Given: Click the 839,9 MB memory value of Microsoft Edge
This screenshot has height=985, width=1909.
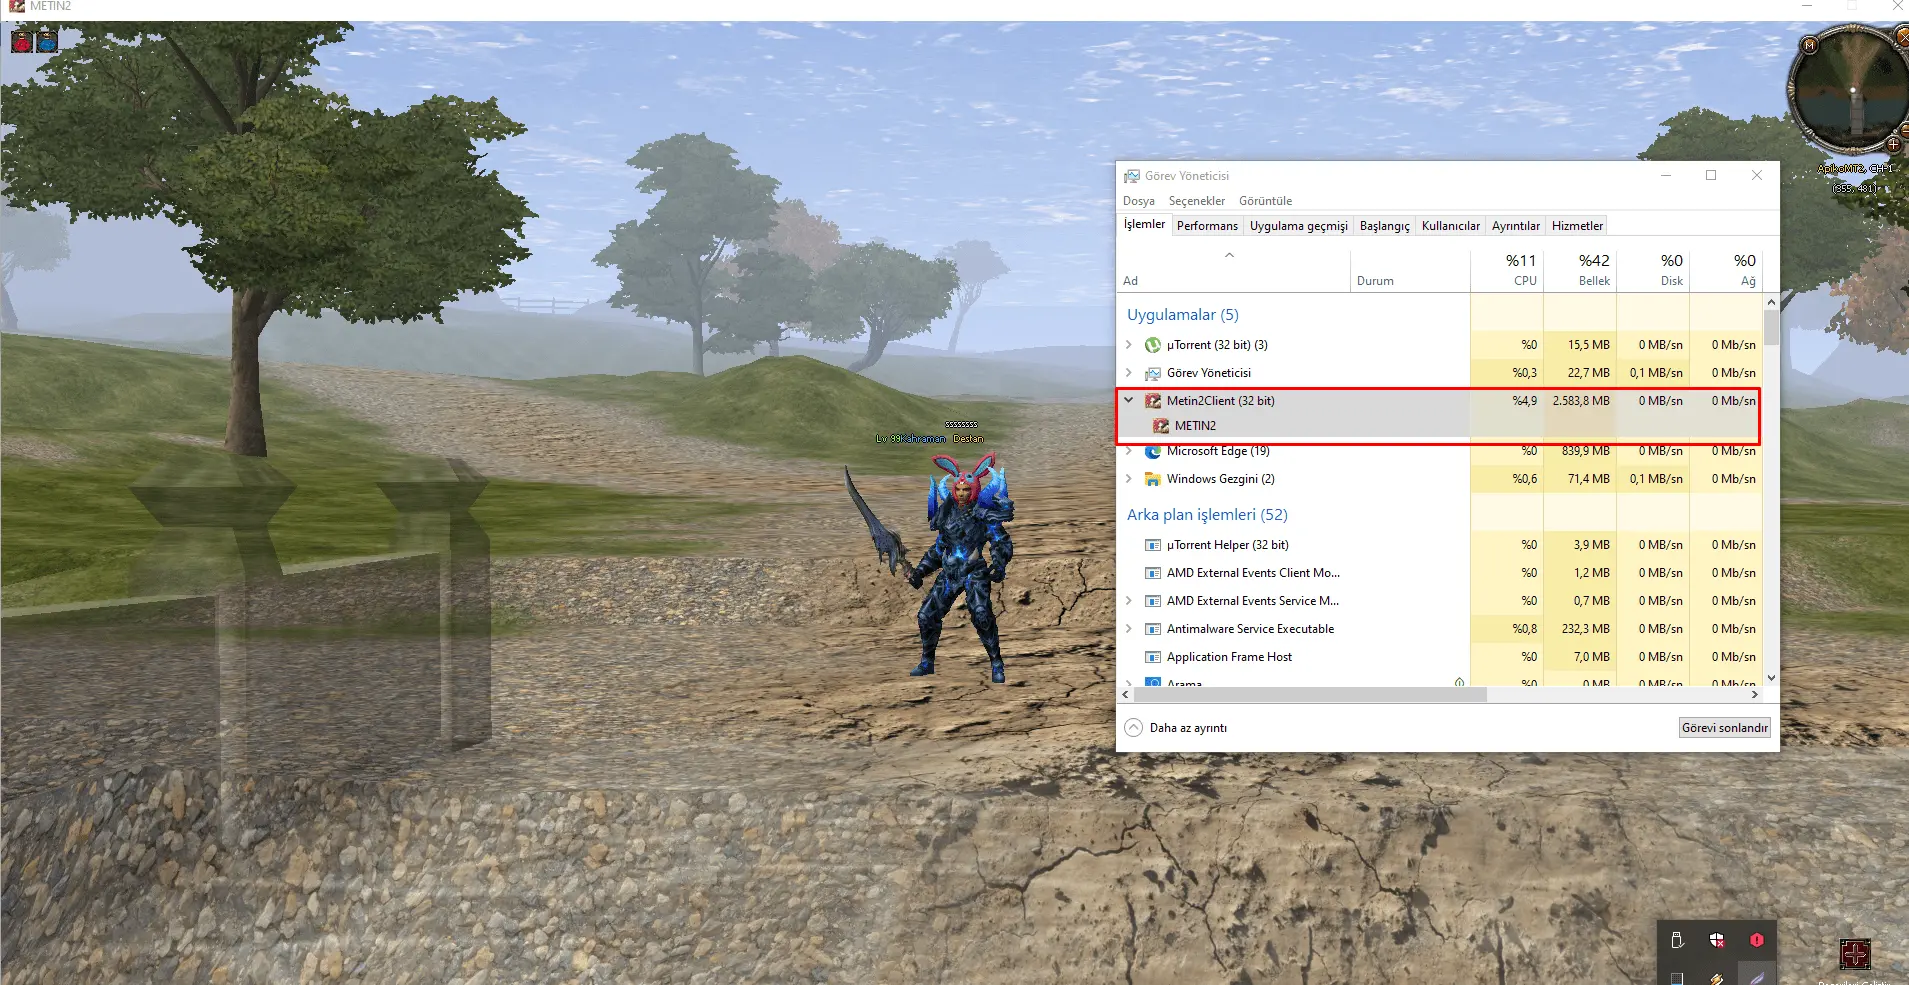Looking at the screenshot, I should click(x=1585, y=451).
